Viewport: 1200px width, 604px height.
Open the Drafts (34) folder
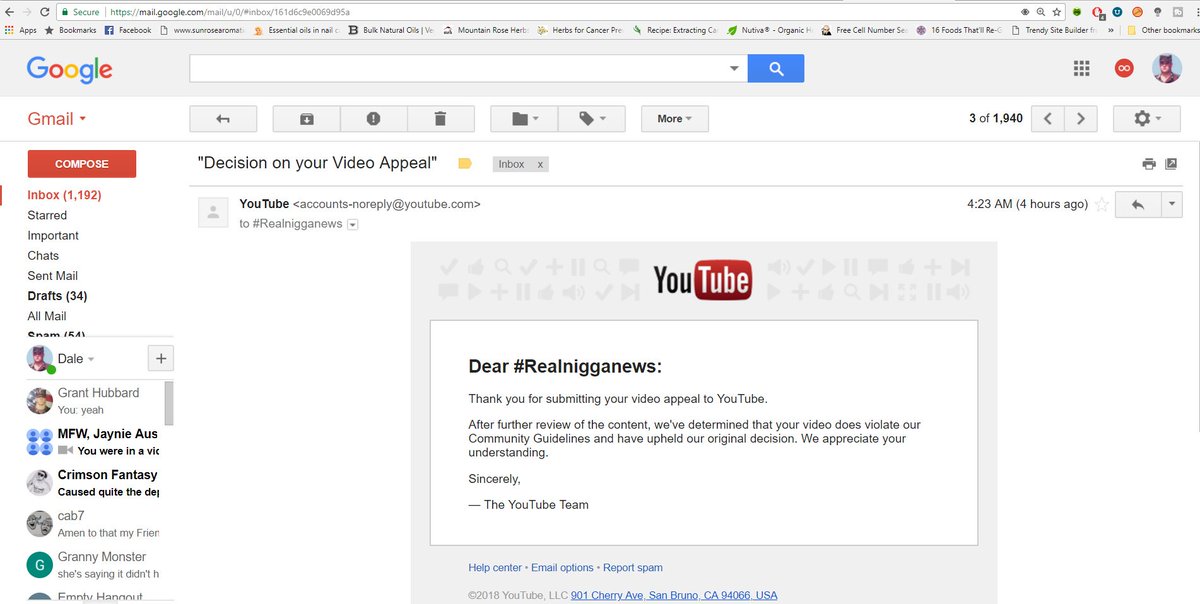pos(57,296)
